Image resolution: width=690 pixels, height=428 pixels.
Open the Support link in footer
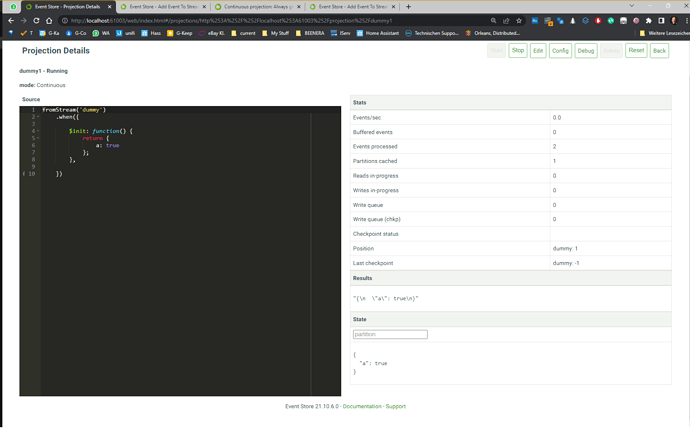396,406
